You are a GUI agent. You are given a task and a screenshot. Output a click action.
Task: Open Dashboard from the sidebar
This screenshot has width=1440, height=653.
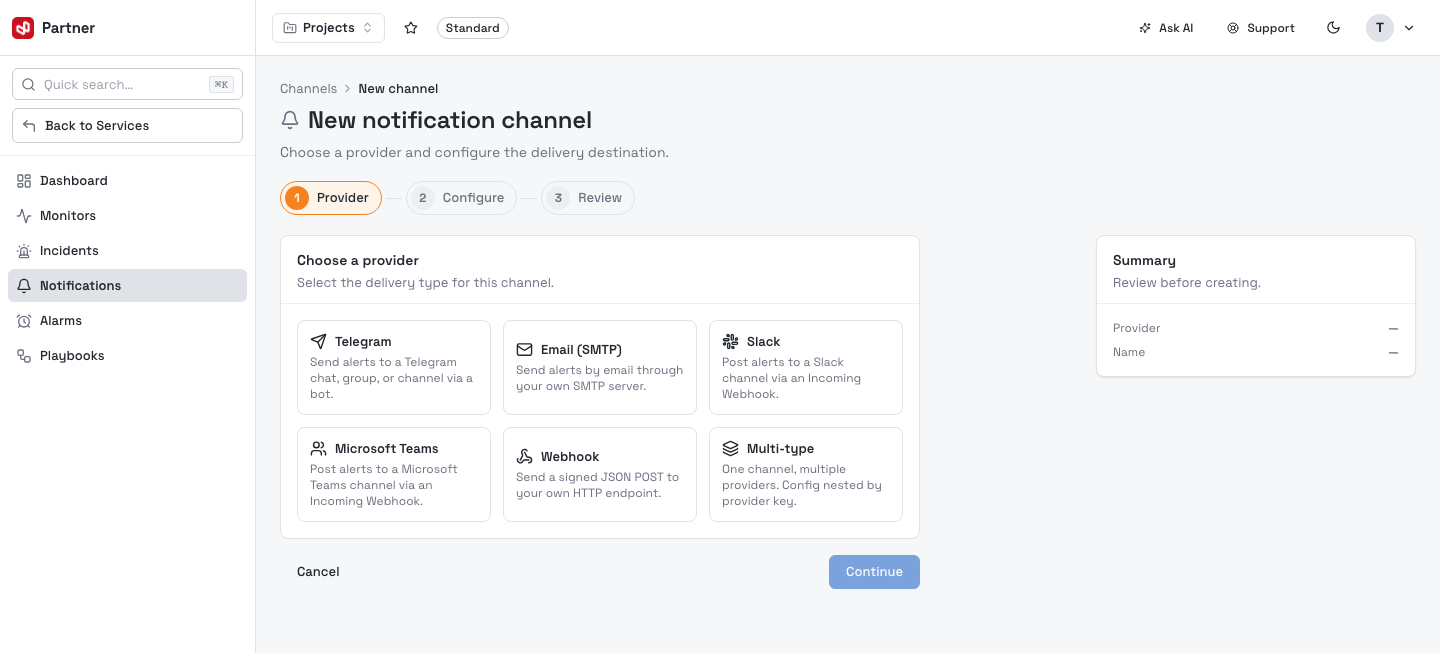click(x=127, y=181)
